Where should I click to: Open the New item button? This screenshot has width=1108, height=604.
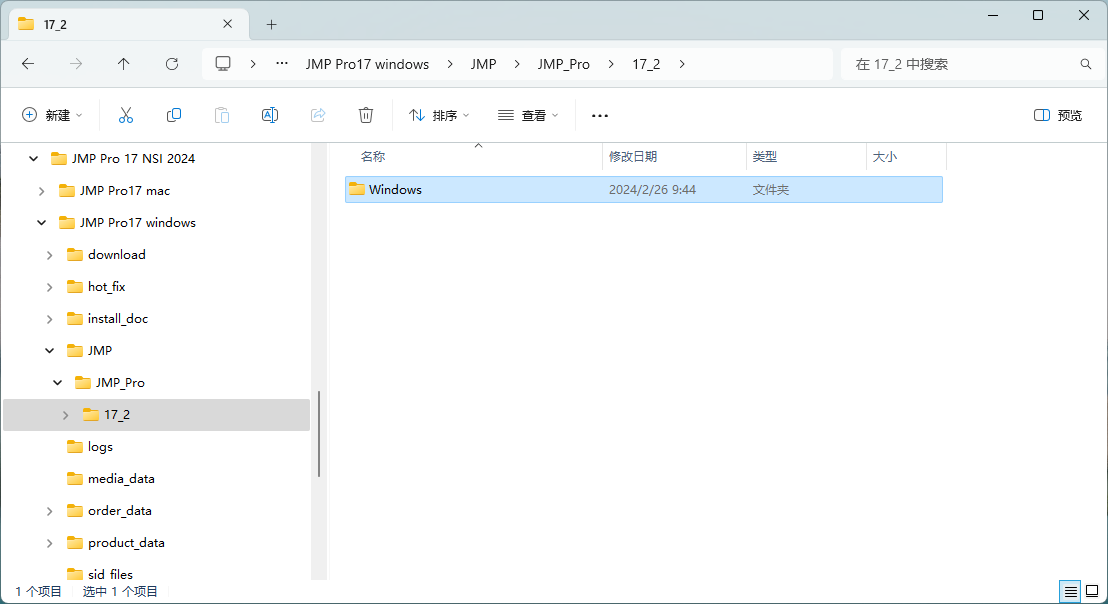[52, 115]
